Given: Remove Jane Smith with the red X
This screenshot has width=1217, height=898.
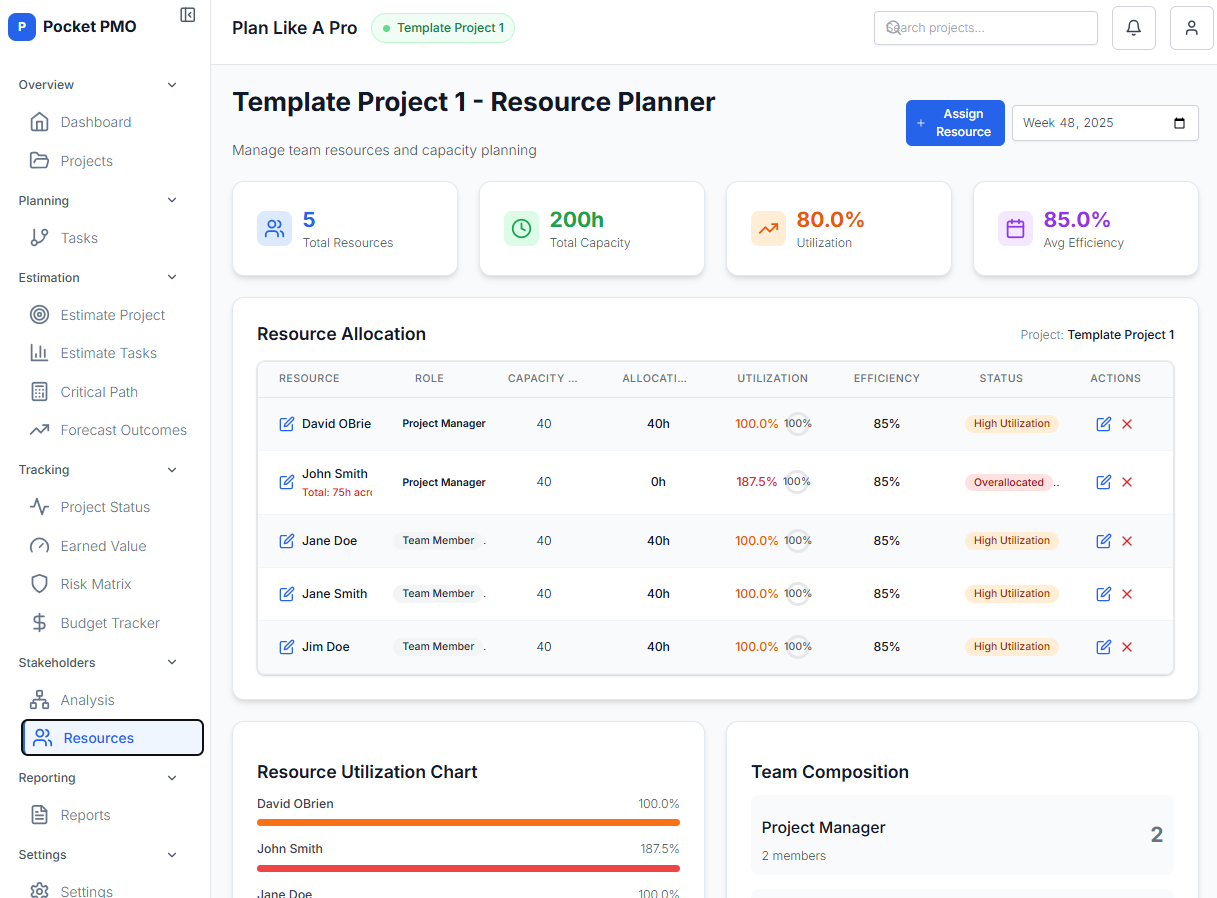Looking at the screenshot, I should [x=1127, y=593].
